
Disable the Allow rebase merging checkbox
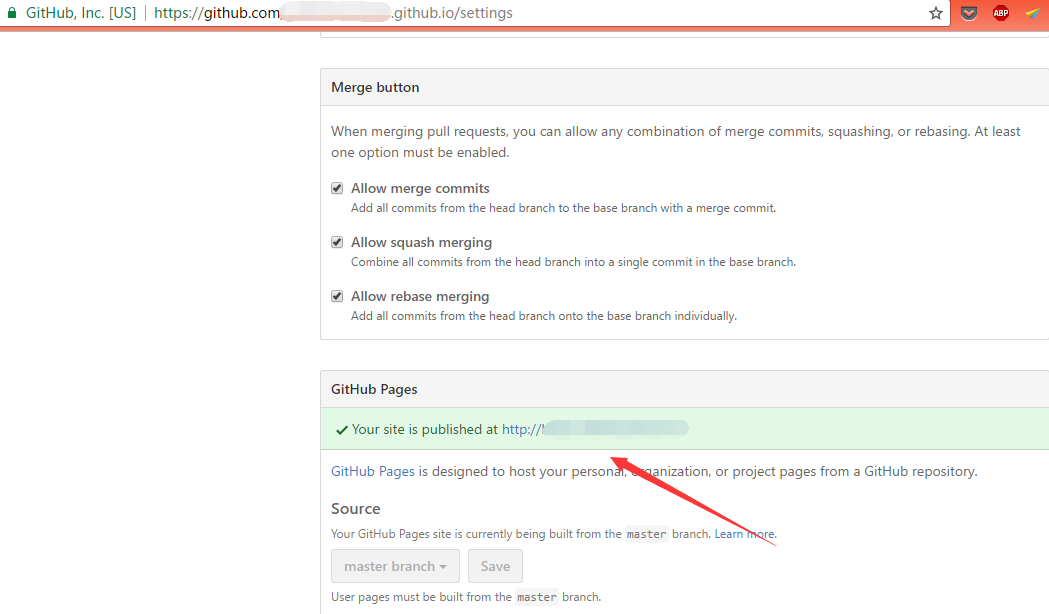tap(338, 296)
